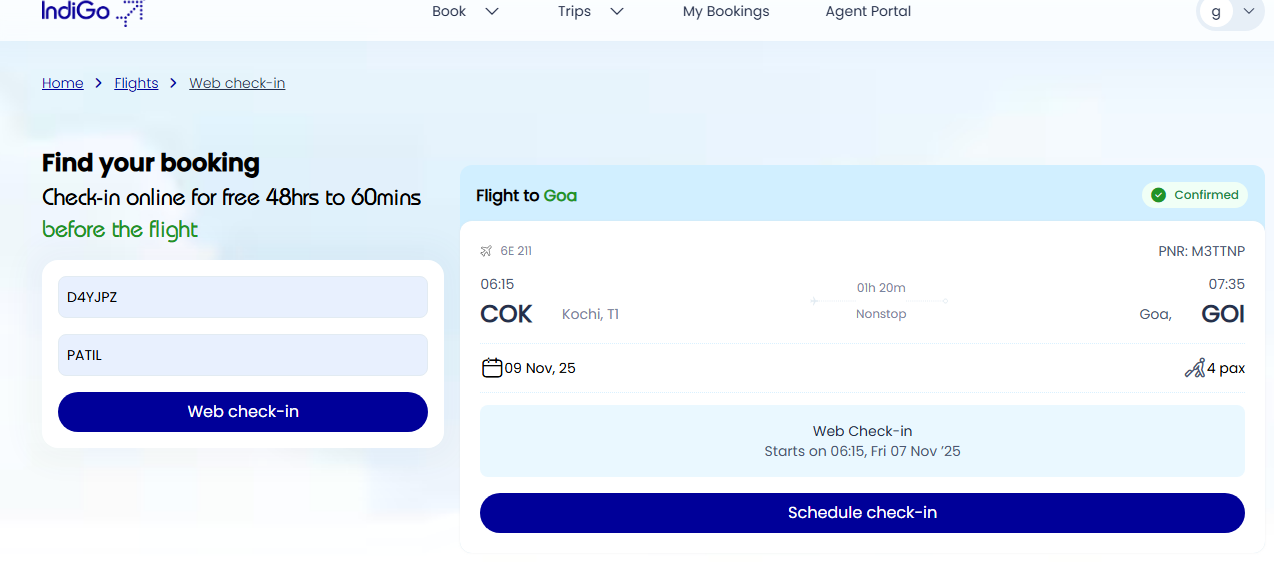Expand the profile menu chevron
The image size is (1274, 562).
coord(1249,12)
